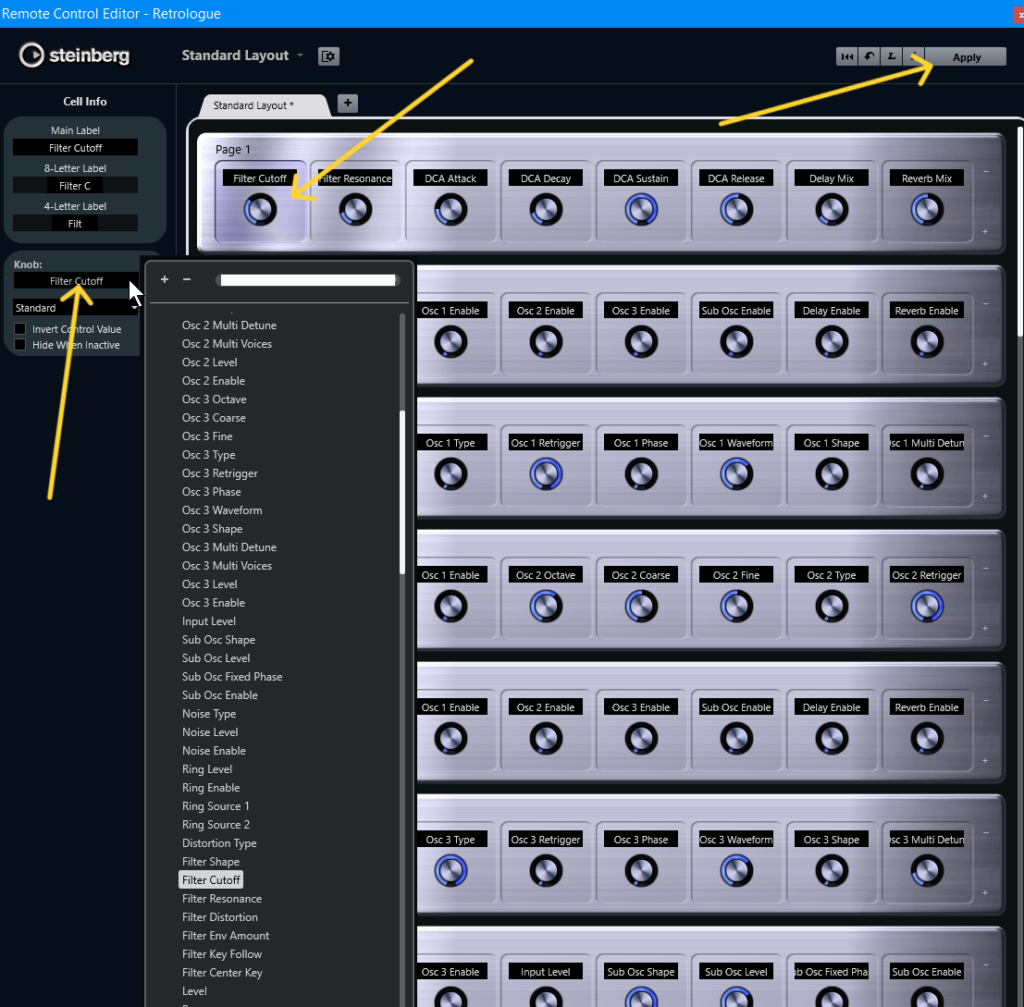Image resolution: width=1024 pixels, height=1007 pixels.
Task: Click the DCA Release knob
Action: [x=737, y=210]
